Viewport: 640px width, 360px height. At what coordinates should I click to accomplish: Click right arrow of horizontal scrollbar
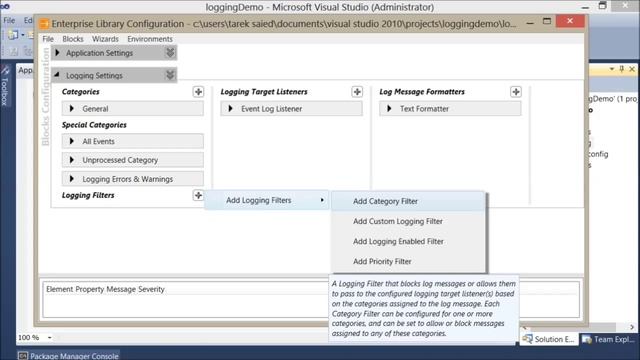632,327
